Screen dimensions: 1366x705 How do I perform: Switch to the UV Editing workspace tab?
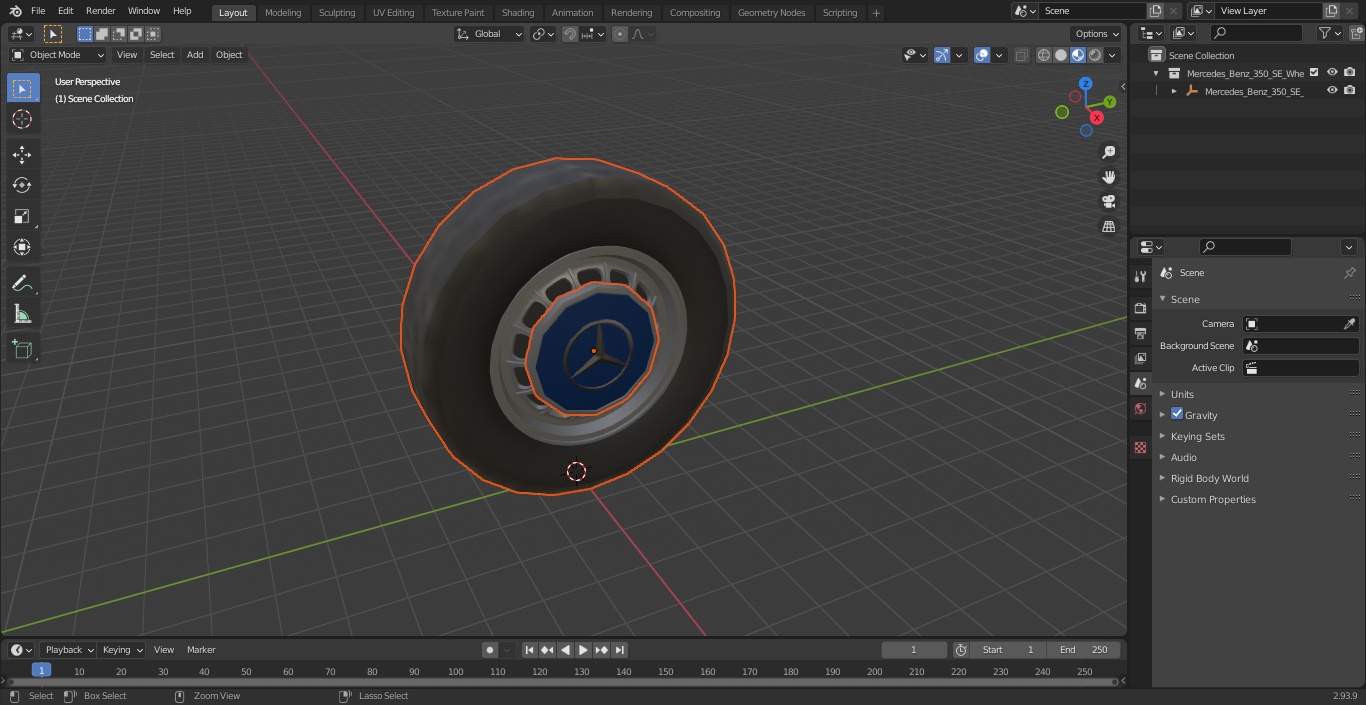[393, 13]
